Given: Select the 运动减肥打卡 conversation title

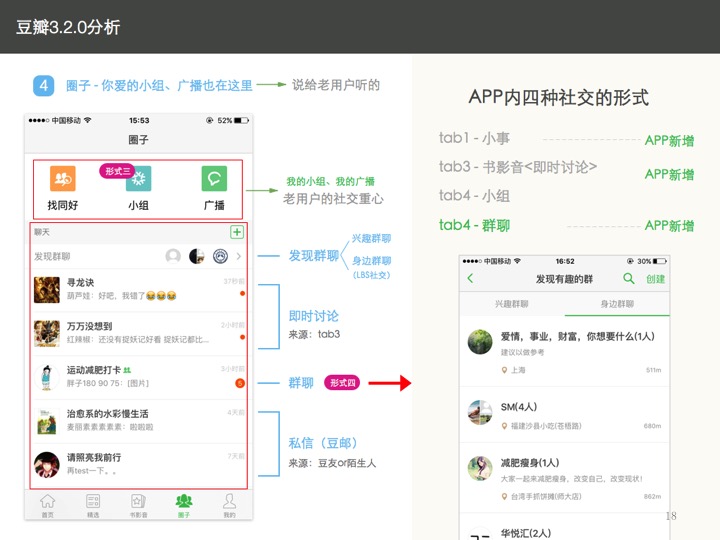Looking at the screenshot, I should point(94,370).
